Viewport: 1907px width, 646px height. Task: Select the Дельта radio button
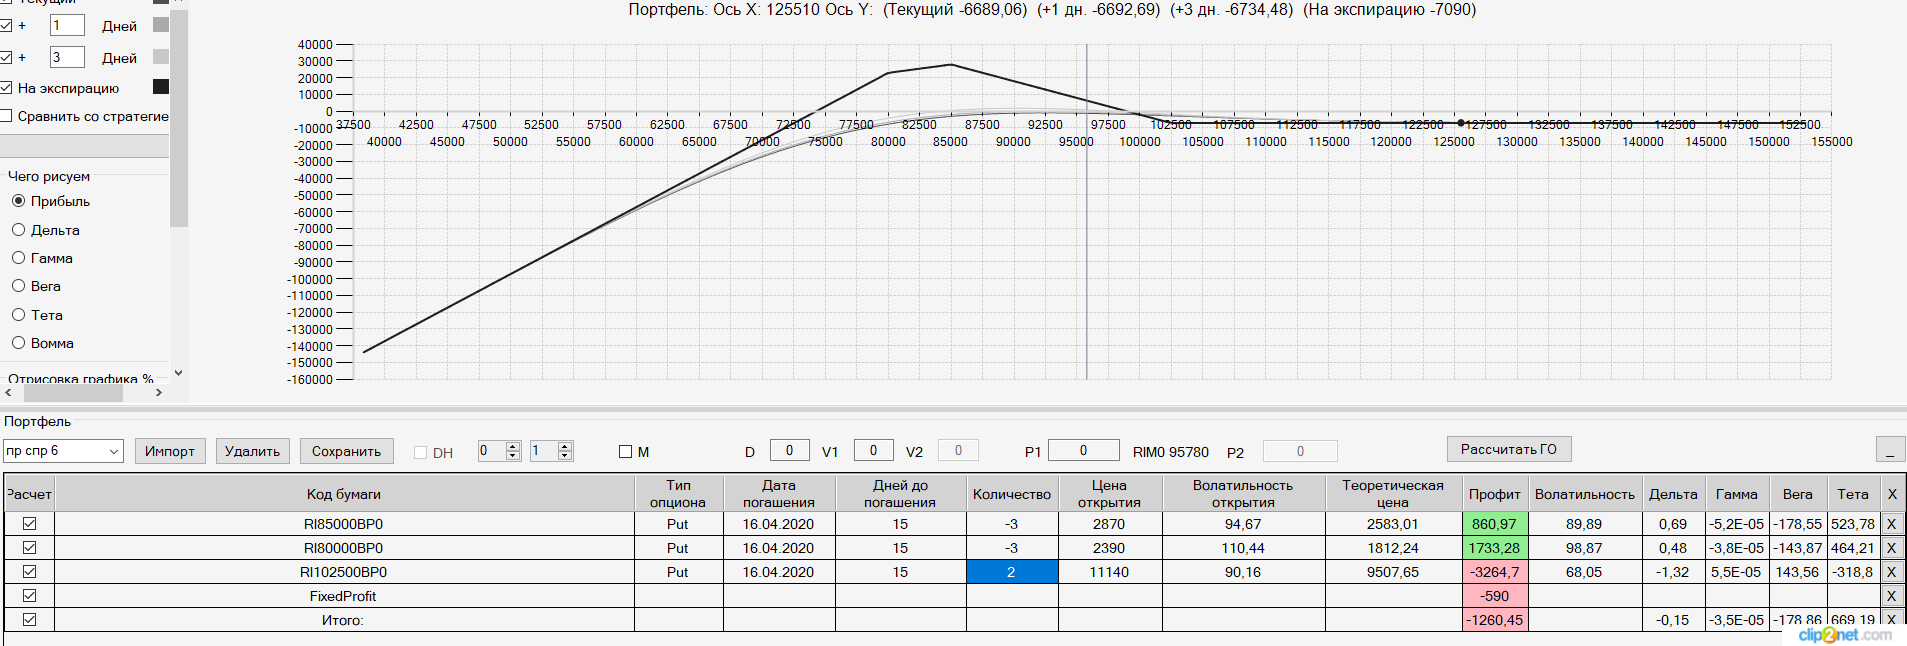click(18, 230)
